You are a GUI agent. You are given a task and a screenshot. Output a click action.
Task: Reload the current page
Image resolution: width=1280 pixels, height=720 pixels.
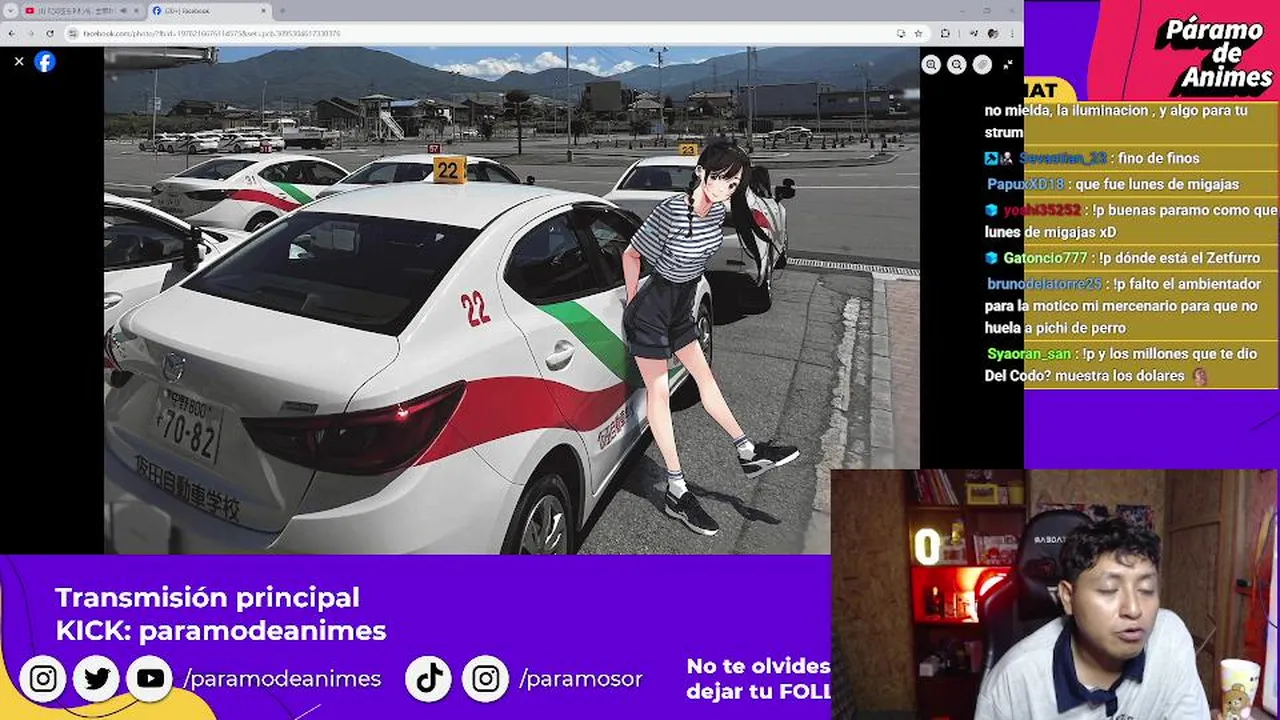(x=50, y=33)
